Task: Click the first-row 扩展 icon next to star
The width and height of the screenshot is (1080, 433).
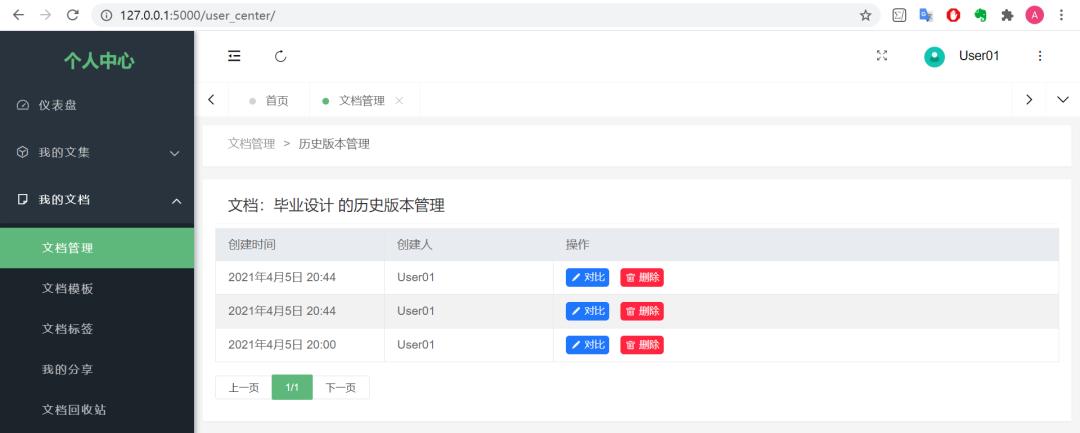Action: click(900, 15)
